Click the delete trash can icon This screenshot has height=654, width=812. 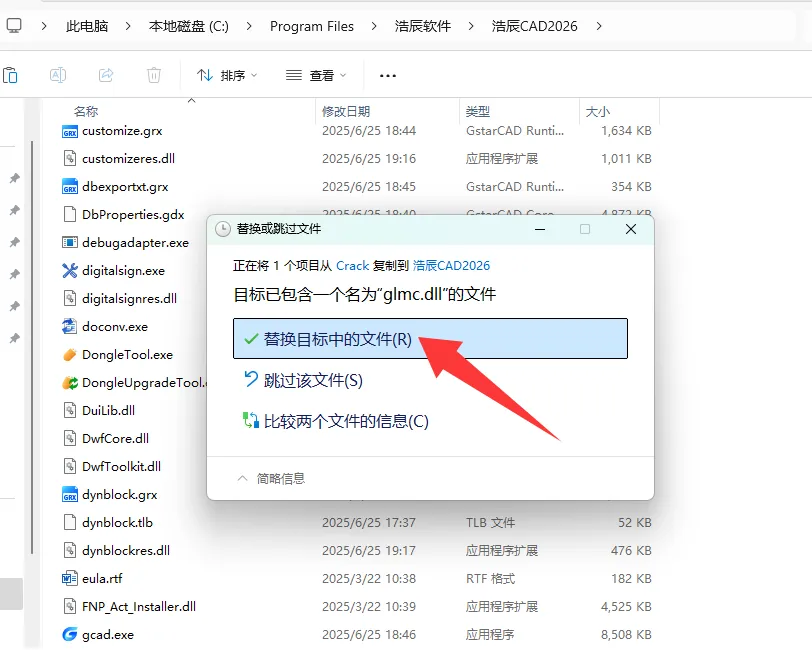(x=154, y=75)
